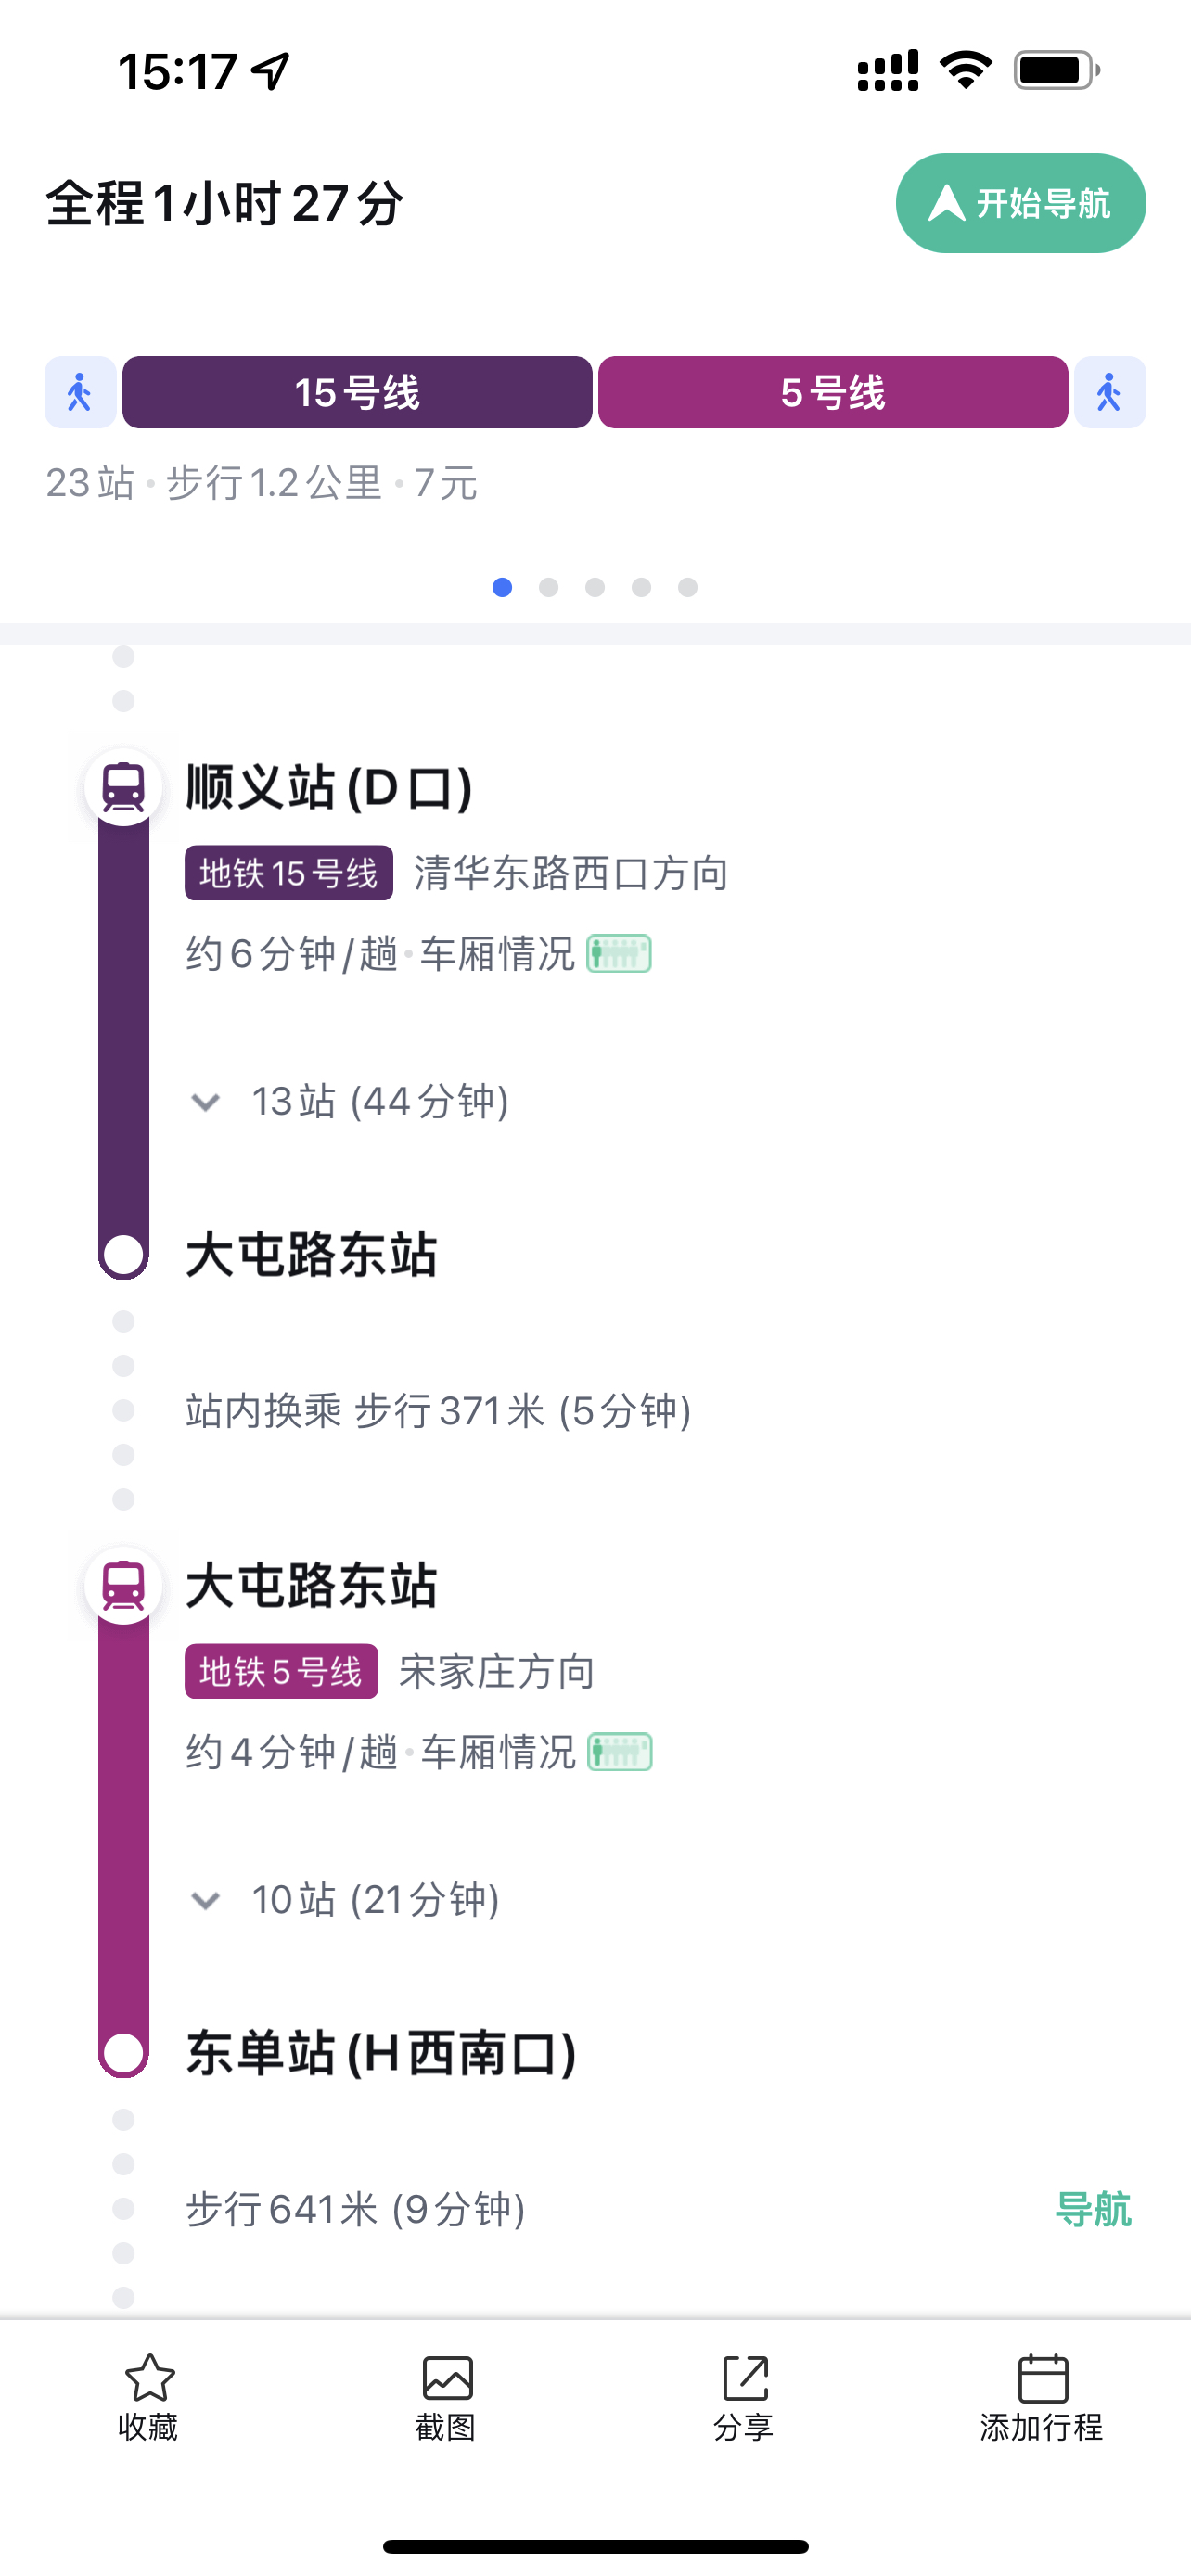Tap Line 5 carriage crowding indicator

click(619, 1752)
